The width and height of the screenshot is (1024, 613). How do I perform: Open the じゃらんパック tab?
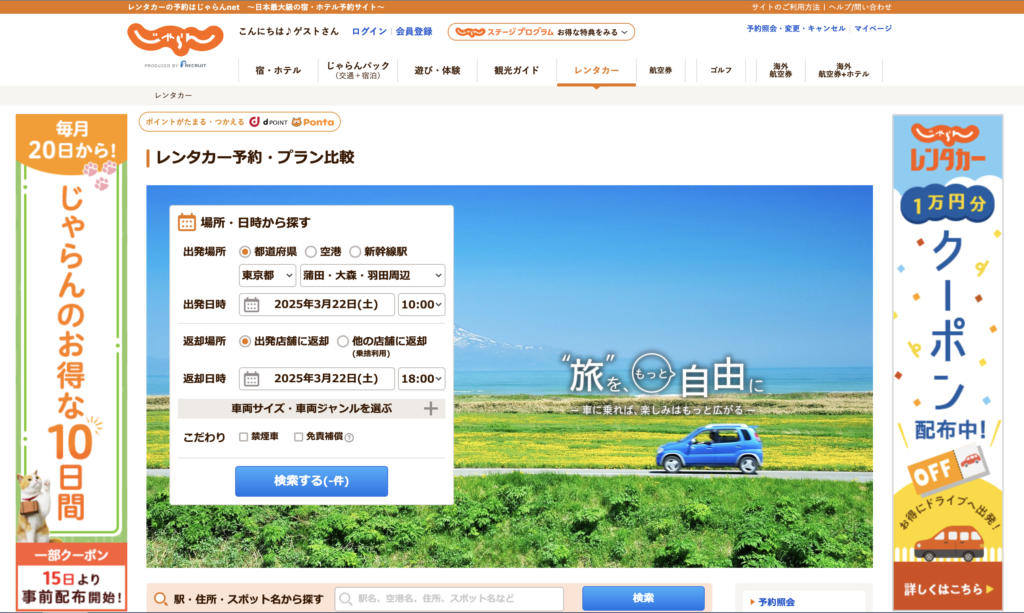point(358,71)
